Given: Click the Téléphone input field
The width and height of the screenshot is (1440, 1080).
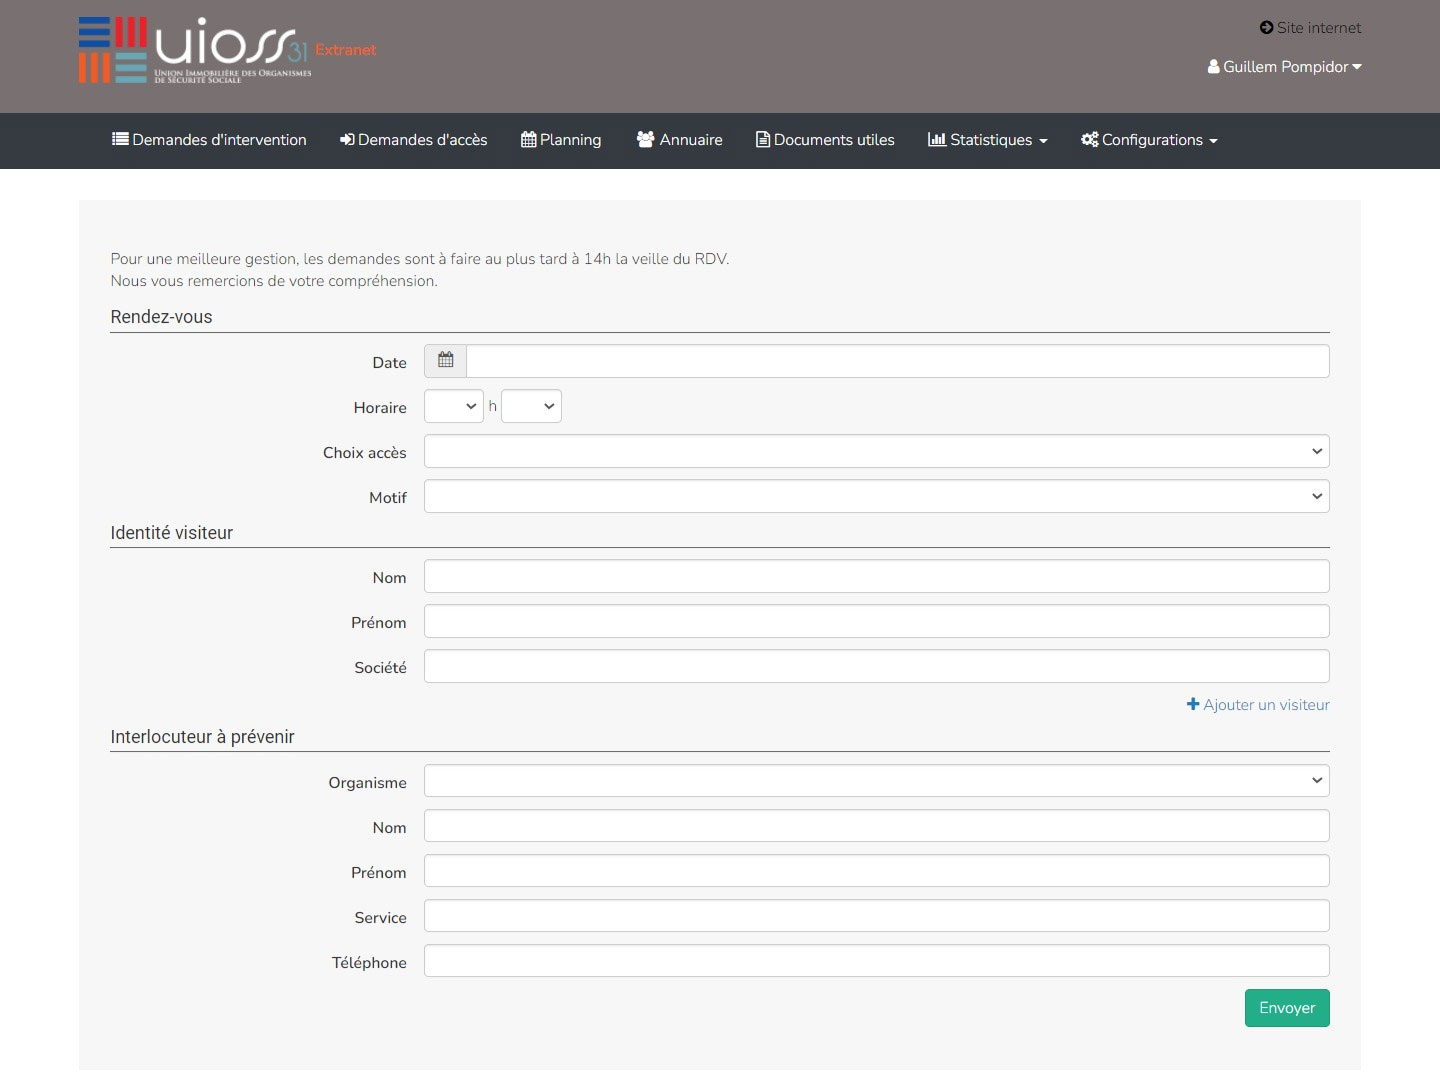Looking at the screenshot, I should (x=877, y=961).
